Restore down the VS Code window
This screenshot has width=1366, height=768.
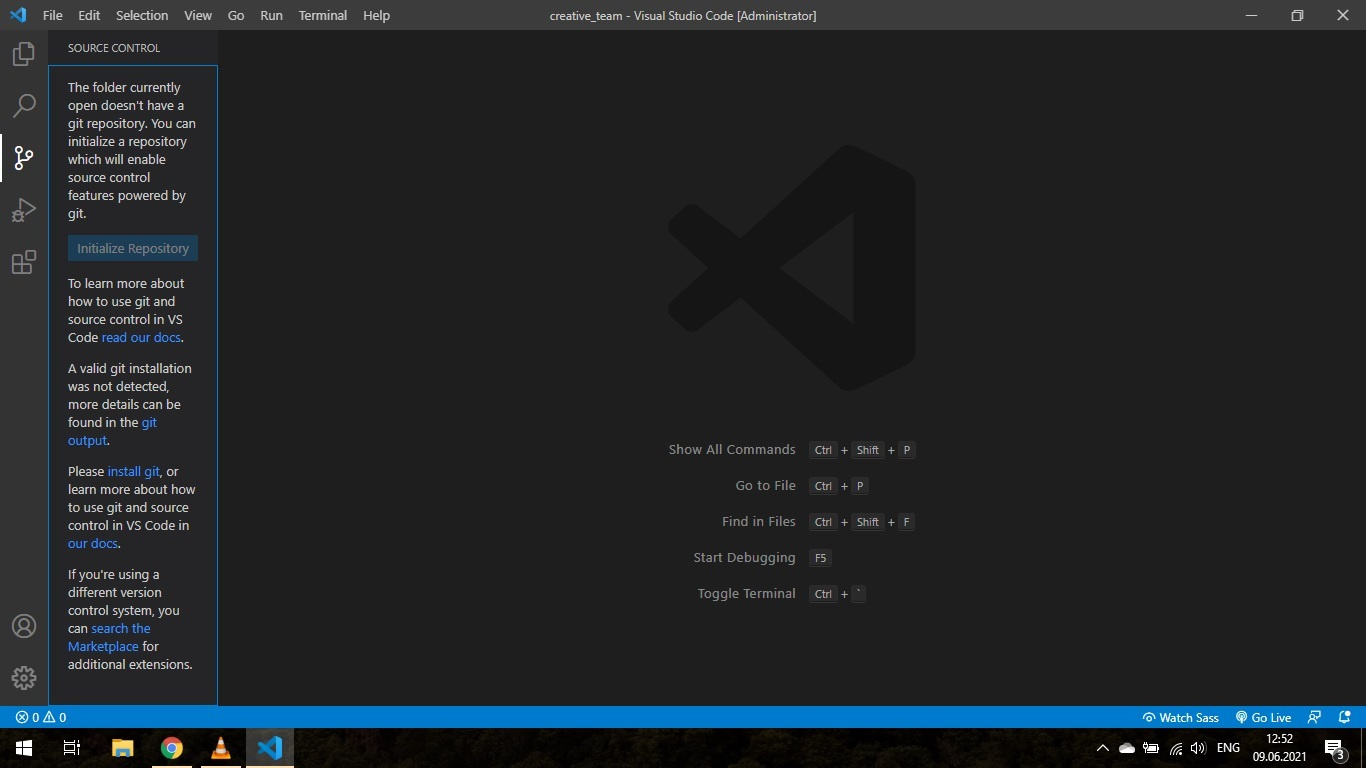pos(1297,15)
